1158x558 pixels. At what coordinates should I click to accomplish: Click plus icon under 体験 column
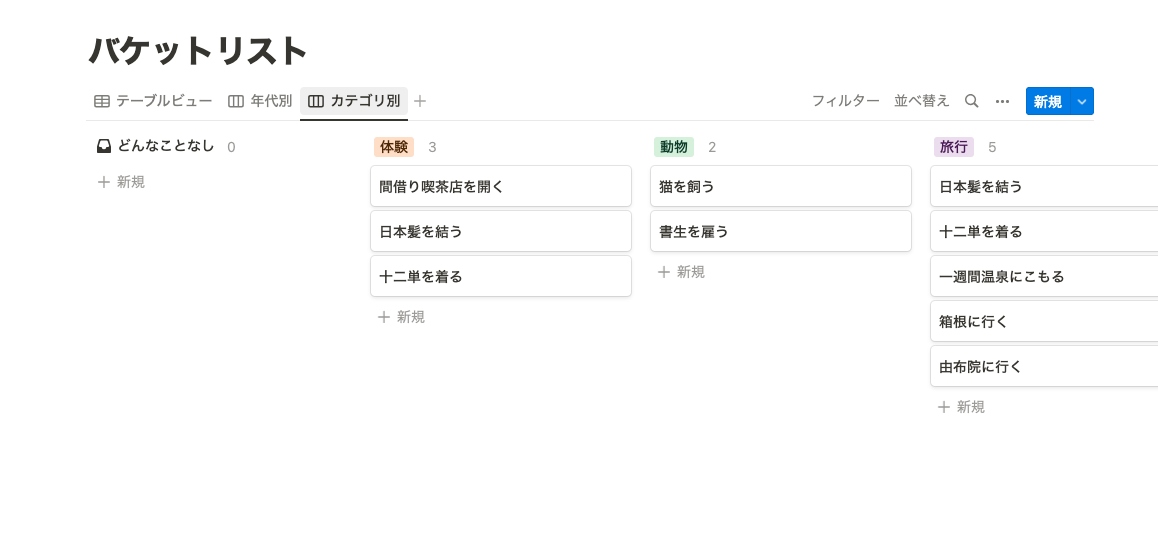point(383,317)
